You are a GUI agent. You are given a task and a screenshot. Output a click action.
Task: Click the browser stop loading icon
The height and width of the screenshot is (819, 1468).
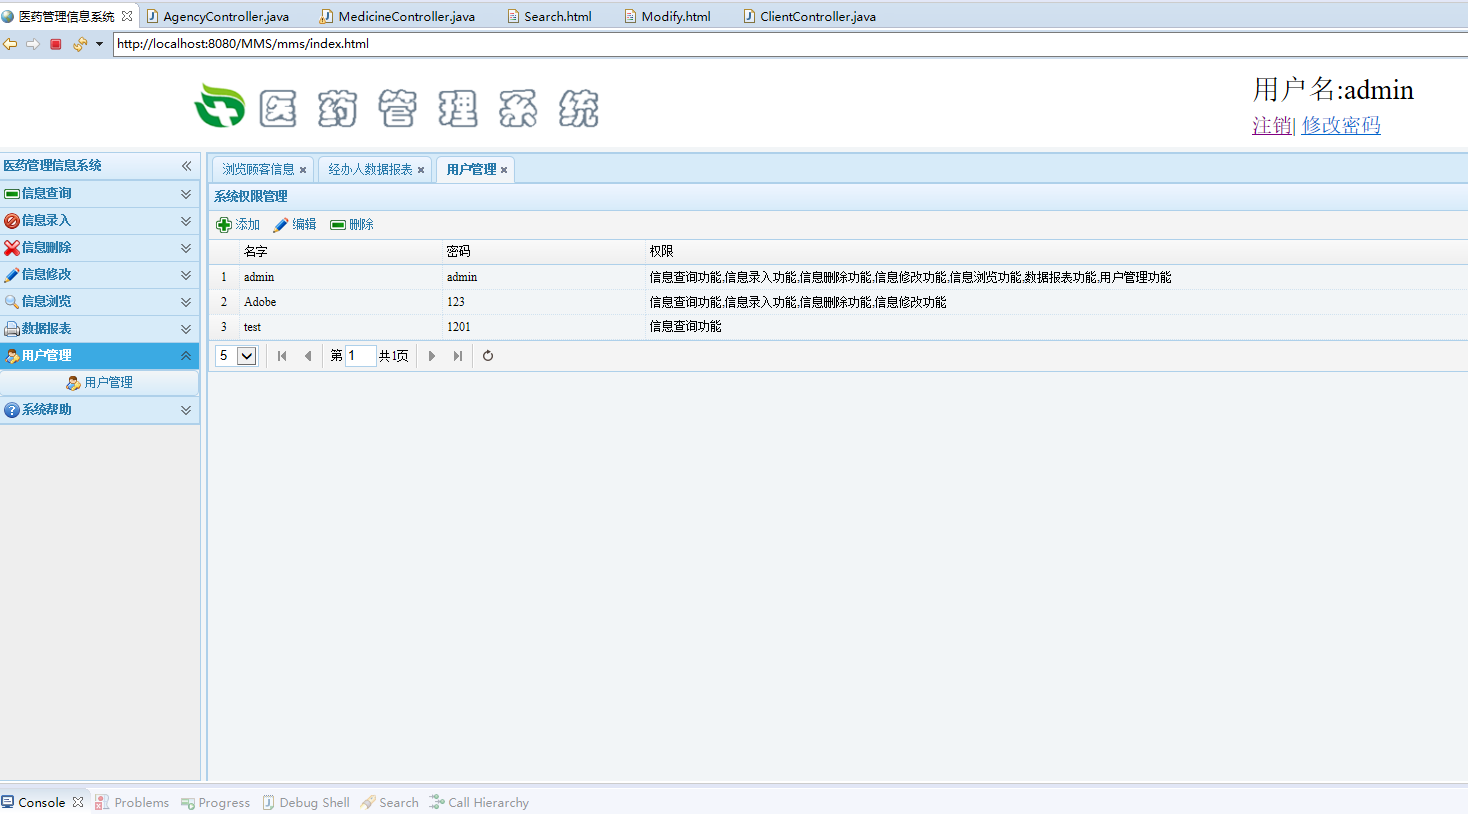56,44
